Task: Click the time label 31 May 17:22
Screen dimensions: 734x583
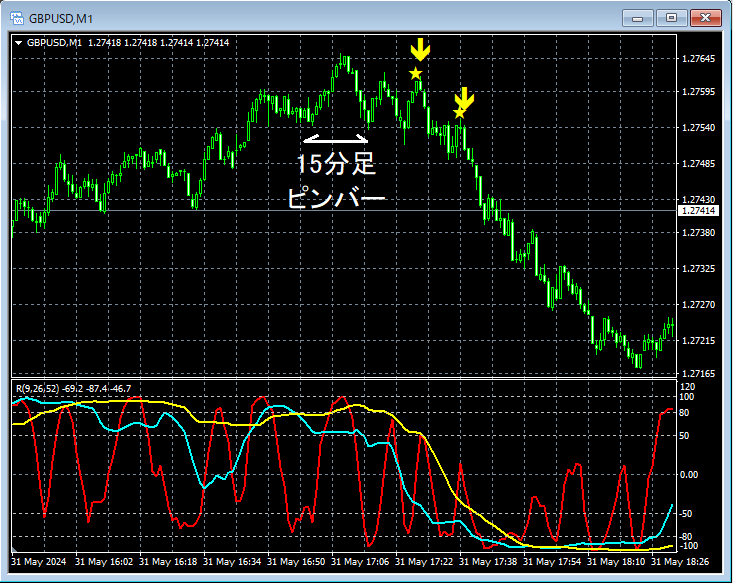Action: [x=424, y=561]
